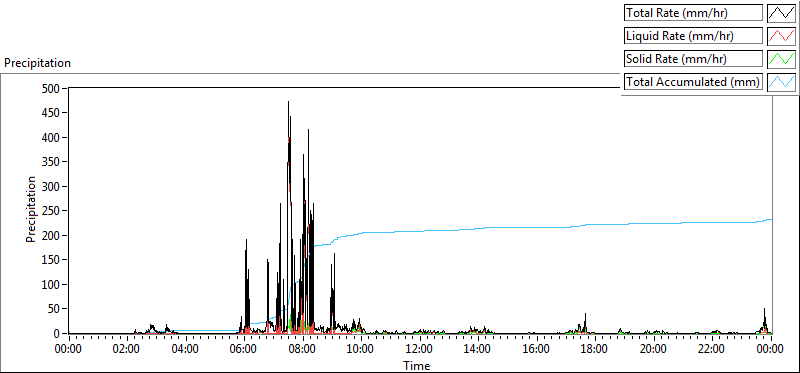Click the 250 value on the Y axis
The width and height of the screenshot is (800, 373).
(x=51, y=211)
